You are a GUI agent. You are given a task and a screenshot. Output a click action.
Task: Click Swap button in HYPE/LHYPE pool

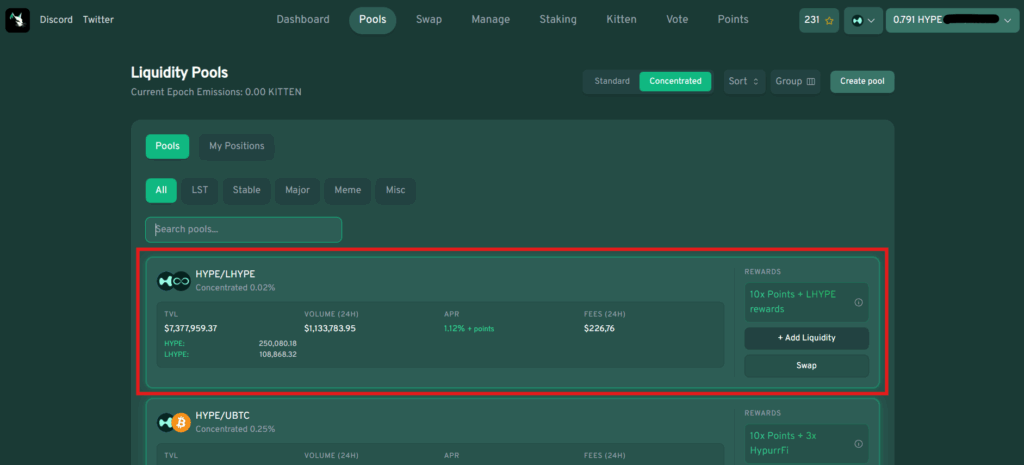pyautogui.click(x=807, y=366)
